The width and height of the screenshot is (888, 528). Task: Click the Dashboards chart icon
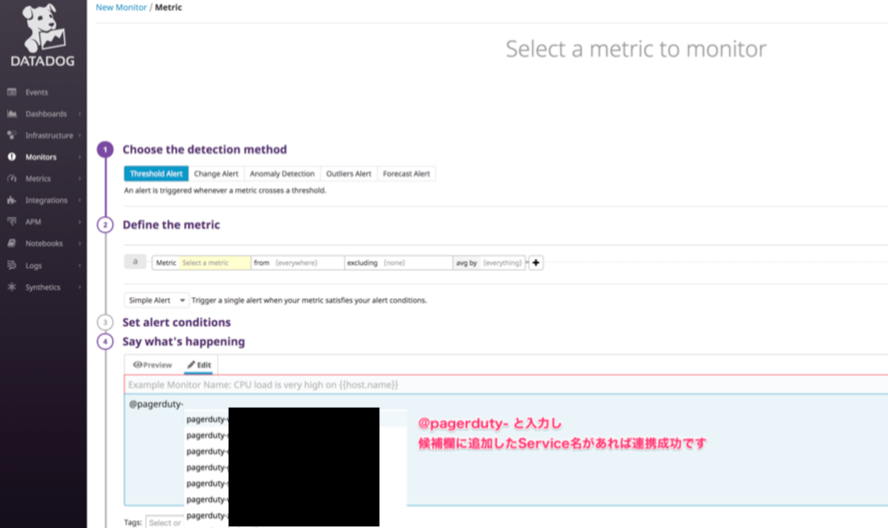[x=11, y=113]
